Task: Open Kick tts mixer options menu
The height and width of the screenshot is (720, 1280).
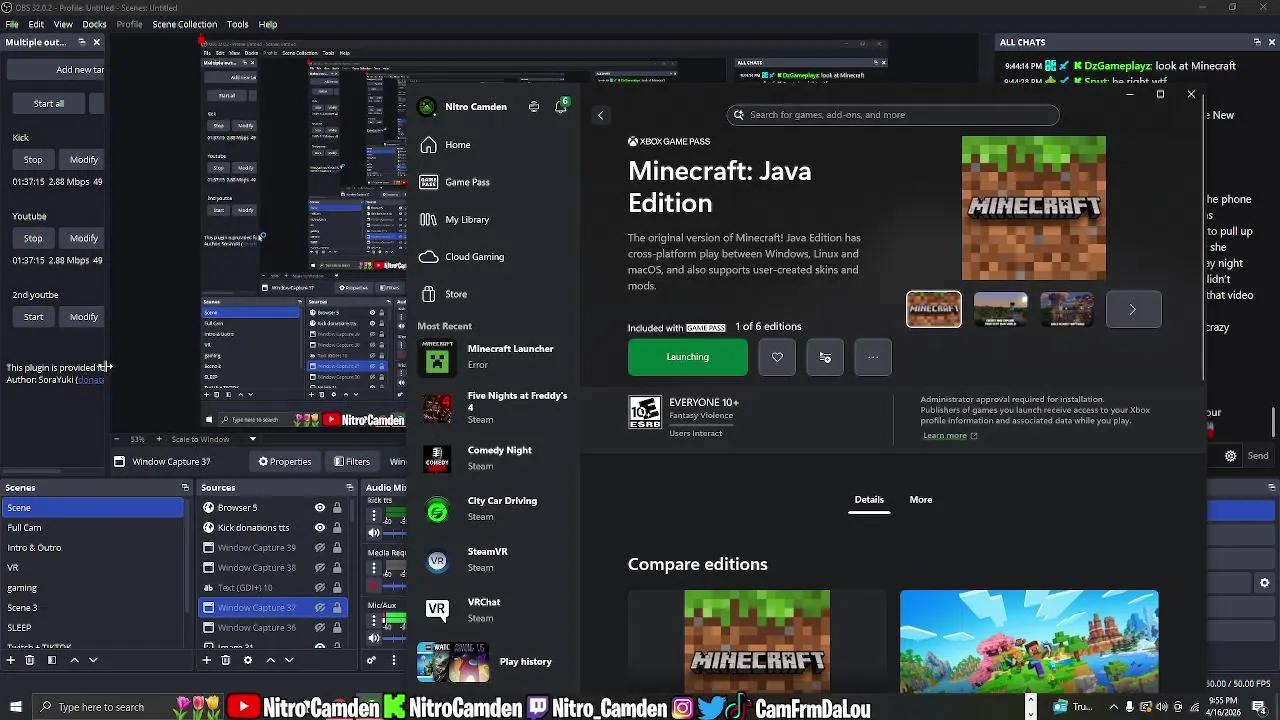Action: click(374, 516)
